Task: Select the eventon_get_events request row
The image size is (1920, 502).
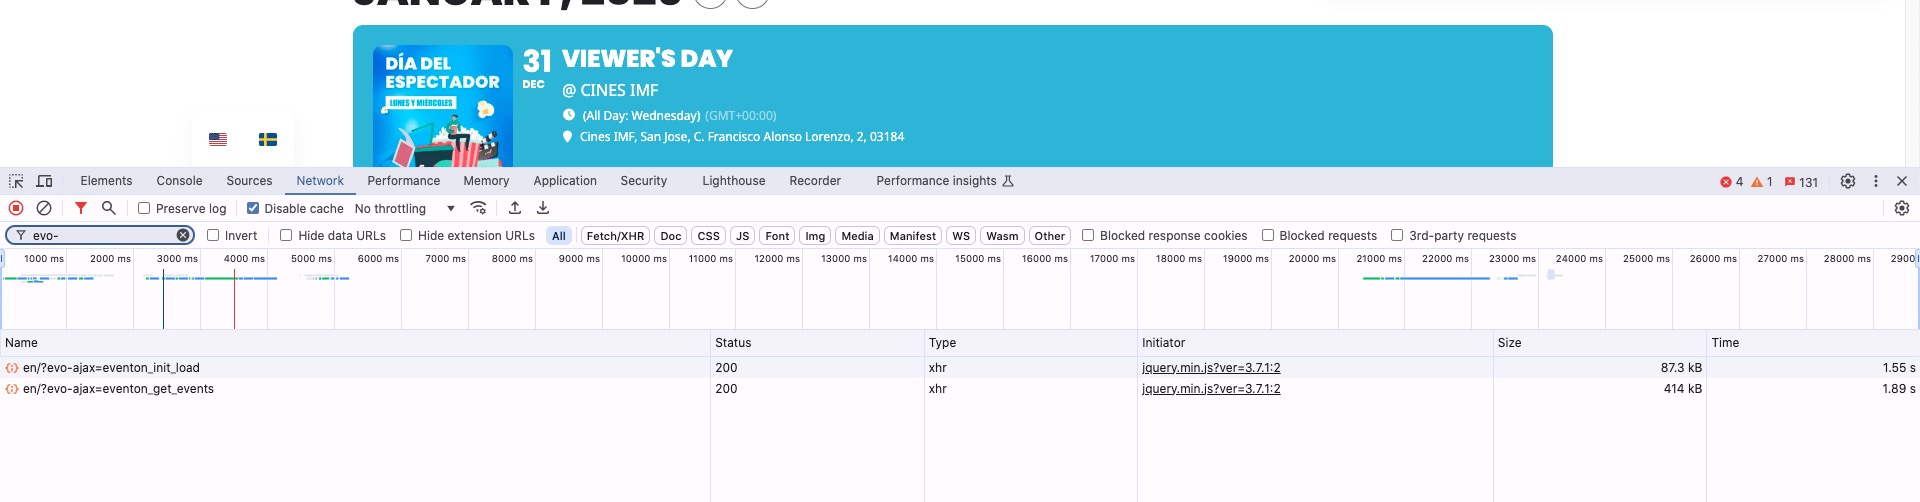Action: coord(118,389)
